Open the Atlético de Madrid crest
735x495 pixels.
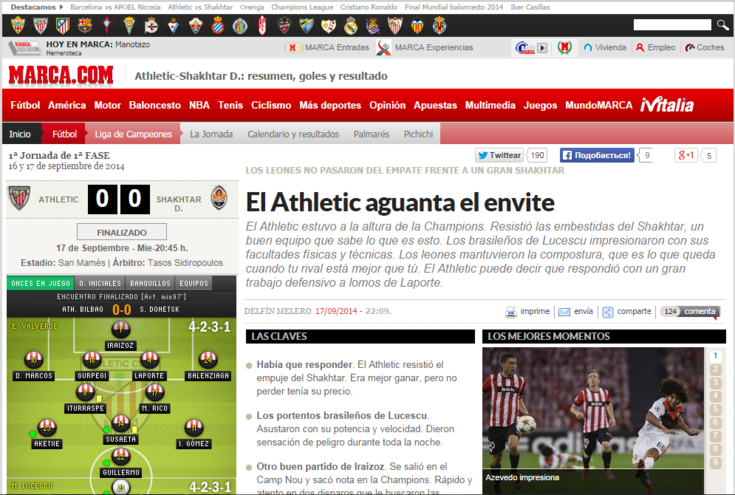coord(62,25)
